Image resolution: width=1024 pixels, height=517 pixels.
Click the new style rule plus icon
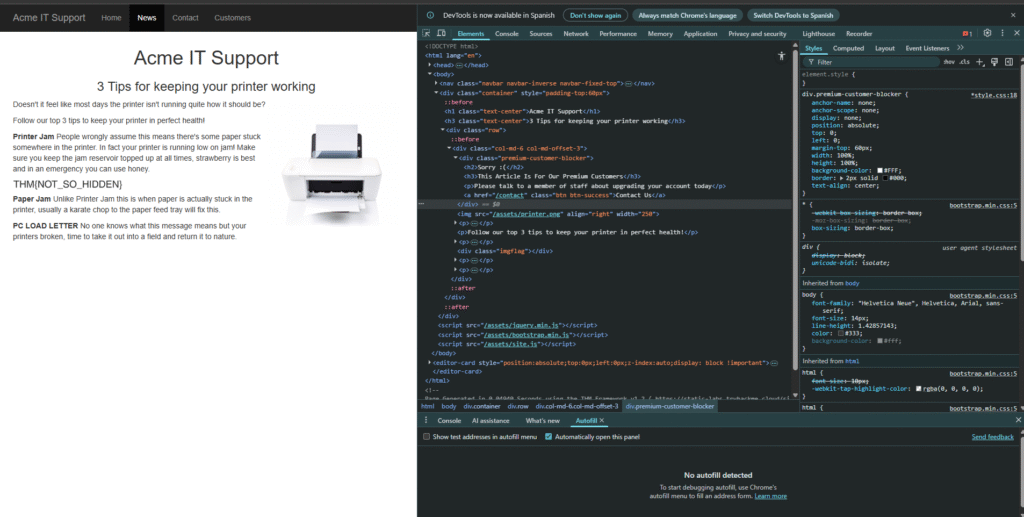point(981,62)
